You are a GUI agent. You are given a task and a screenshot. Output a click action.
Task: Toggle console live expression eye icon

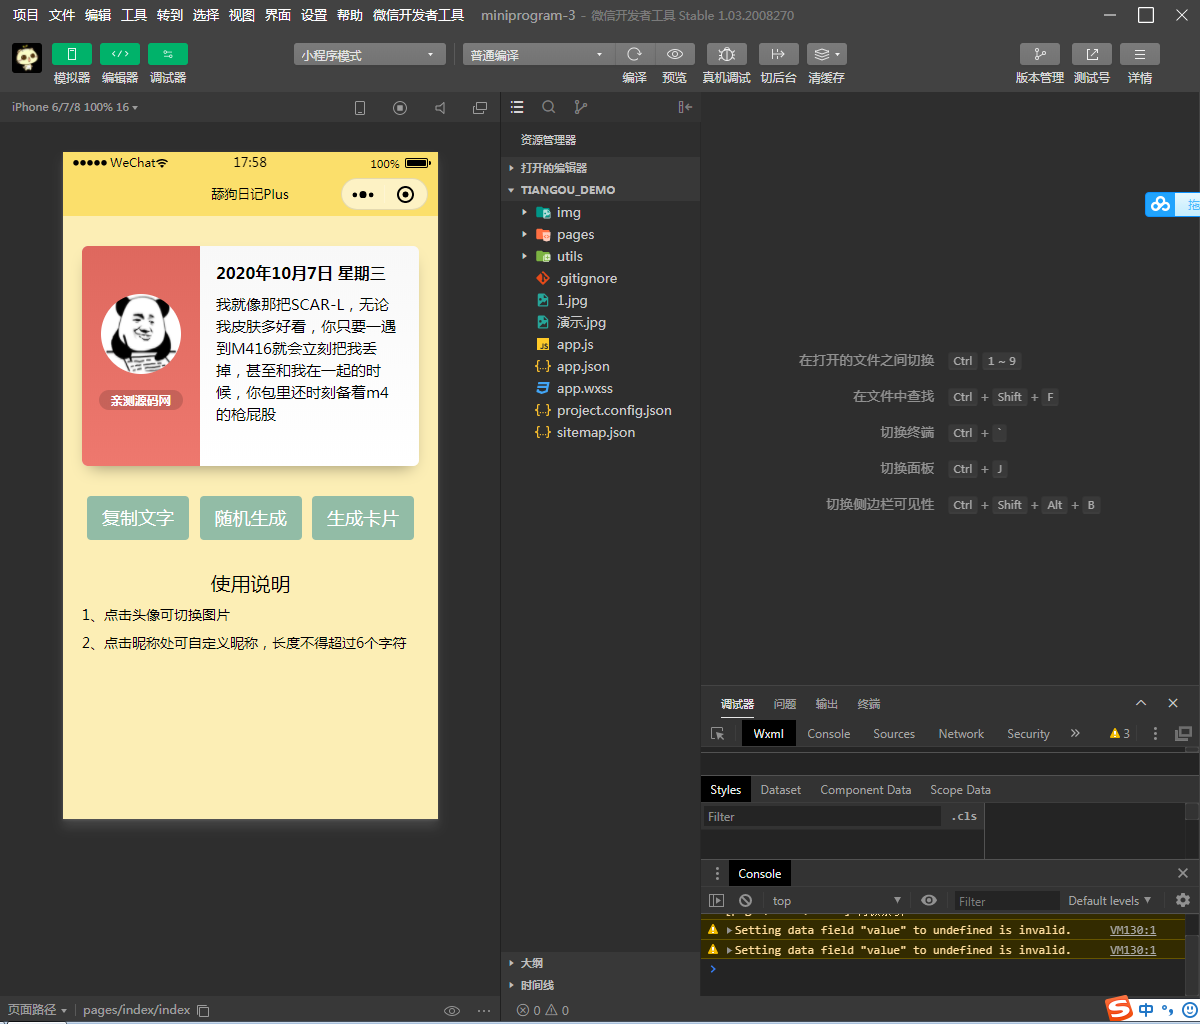(x=929, y=900)
